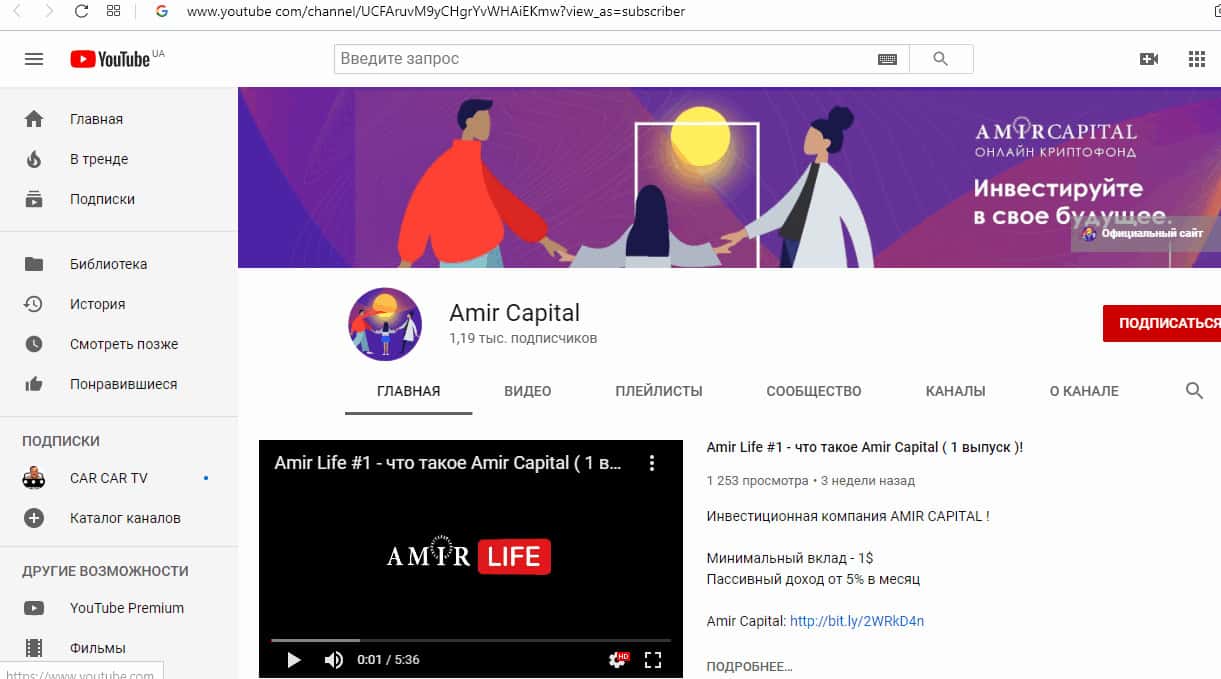Click the video title overlay in player
Screen dimensions: 1221x679
tap(448, 463)
